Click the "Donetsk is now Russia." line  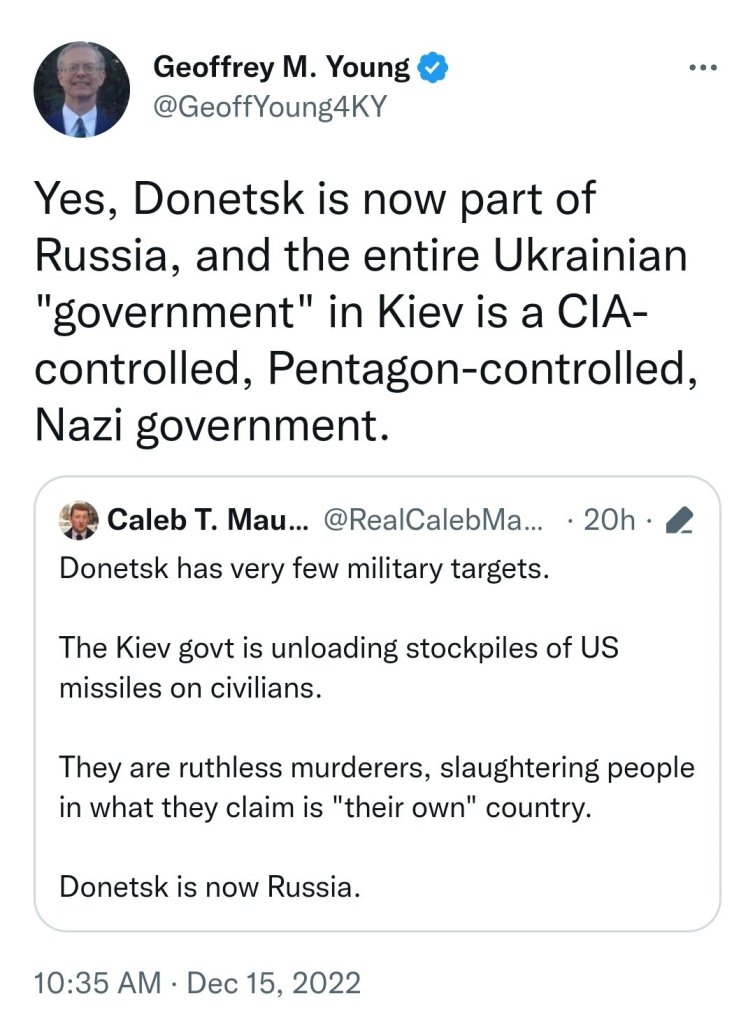[x=208, y=885]
